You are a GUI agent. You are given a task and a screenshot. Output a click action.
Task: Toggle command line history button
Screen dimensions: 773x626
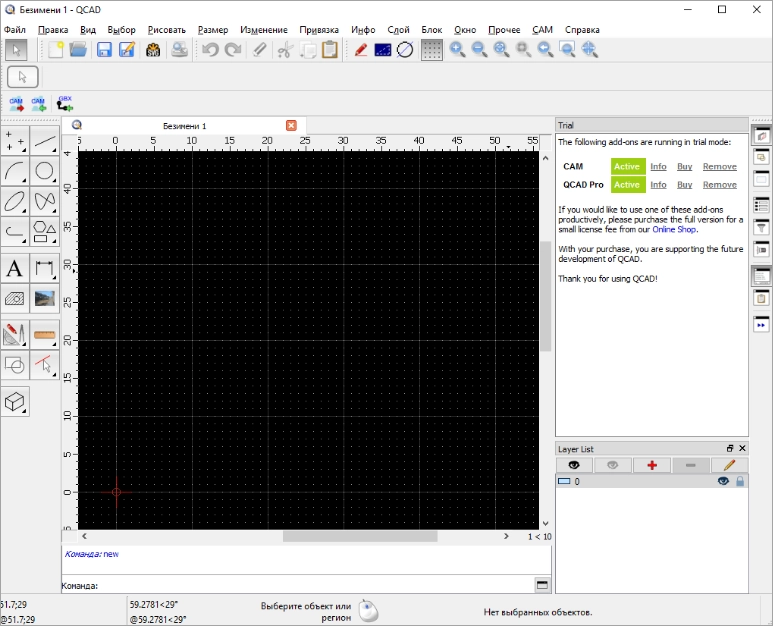542,585
